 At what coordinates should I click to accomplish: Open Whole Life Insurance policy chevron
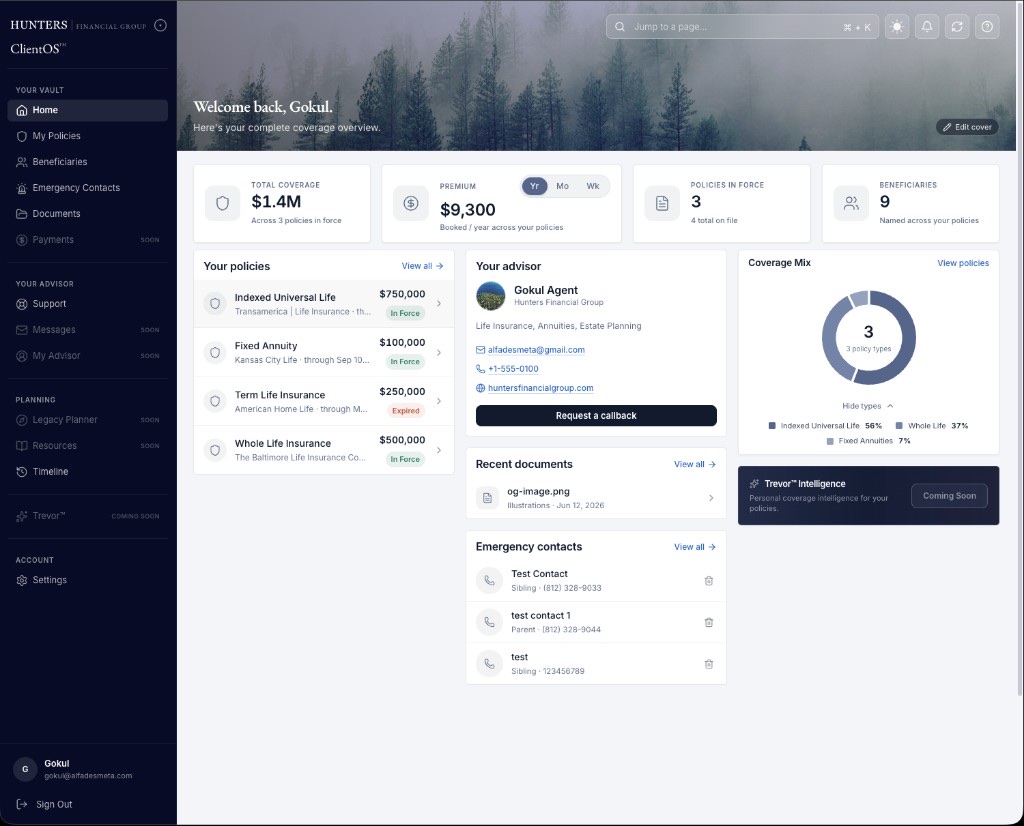(x=439, y=450)
